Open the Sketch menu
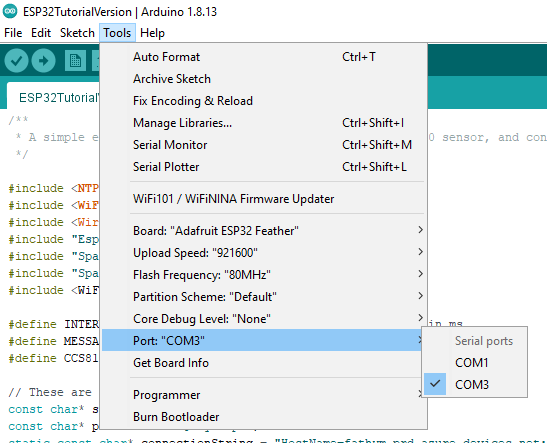Image resolution: width=547 pixels, height=443 pixels. point(77,33)
